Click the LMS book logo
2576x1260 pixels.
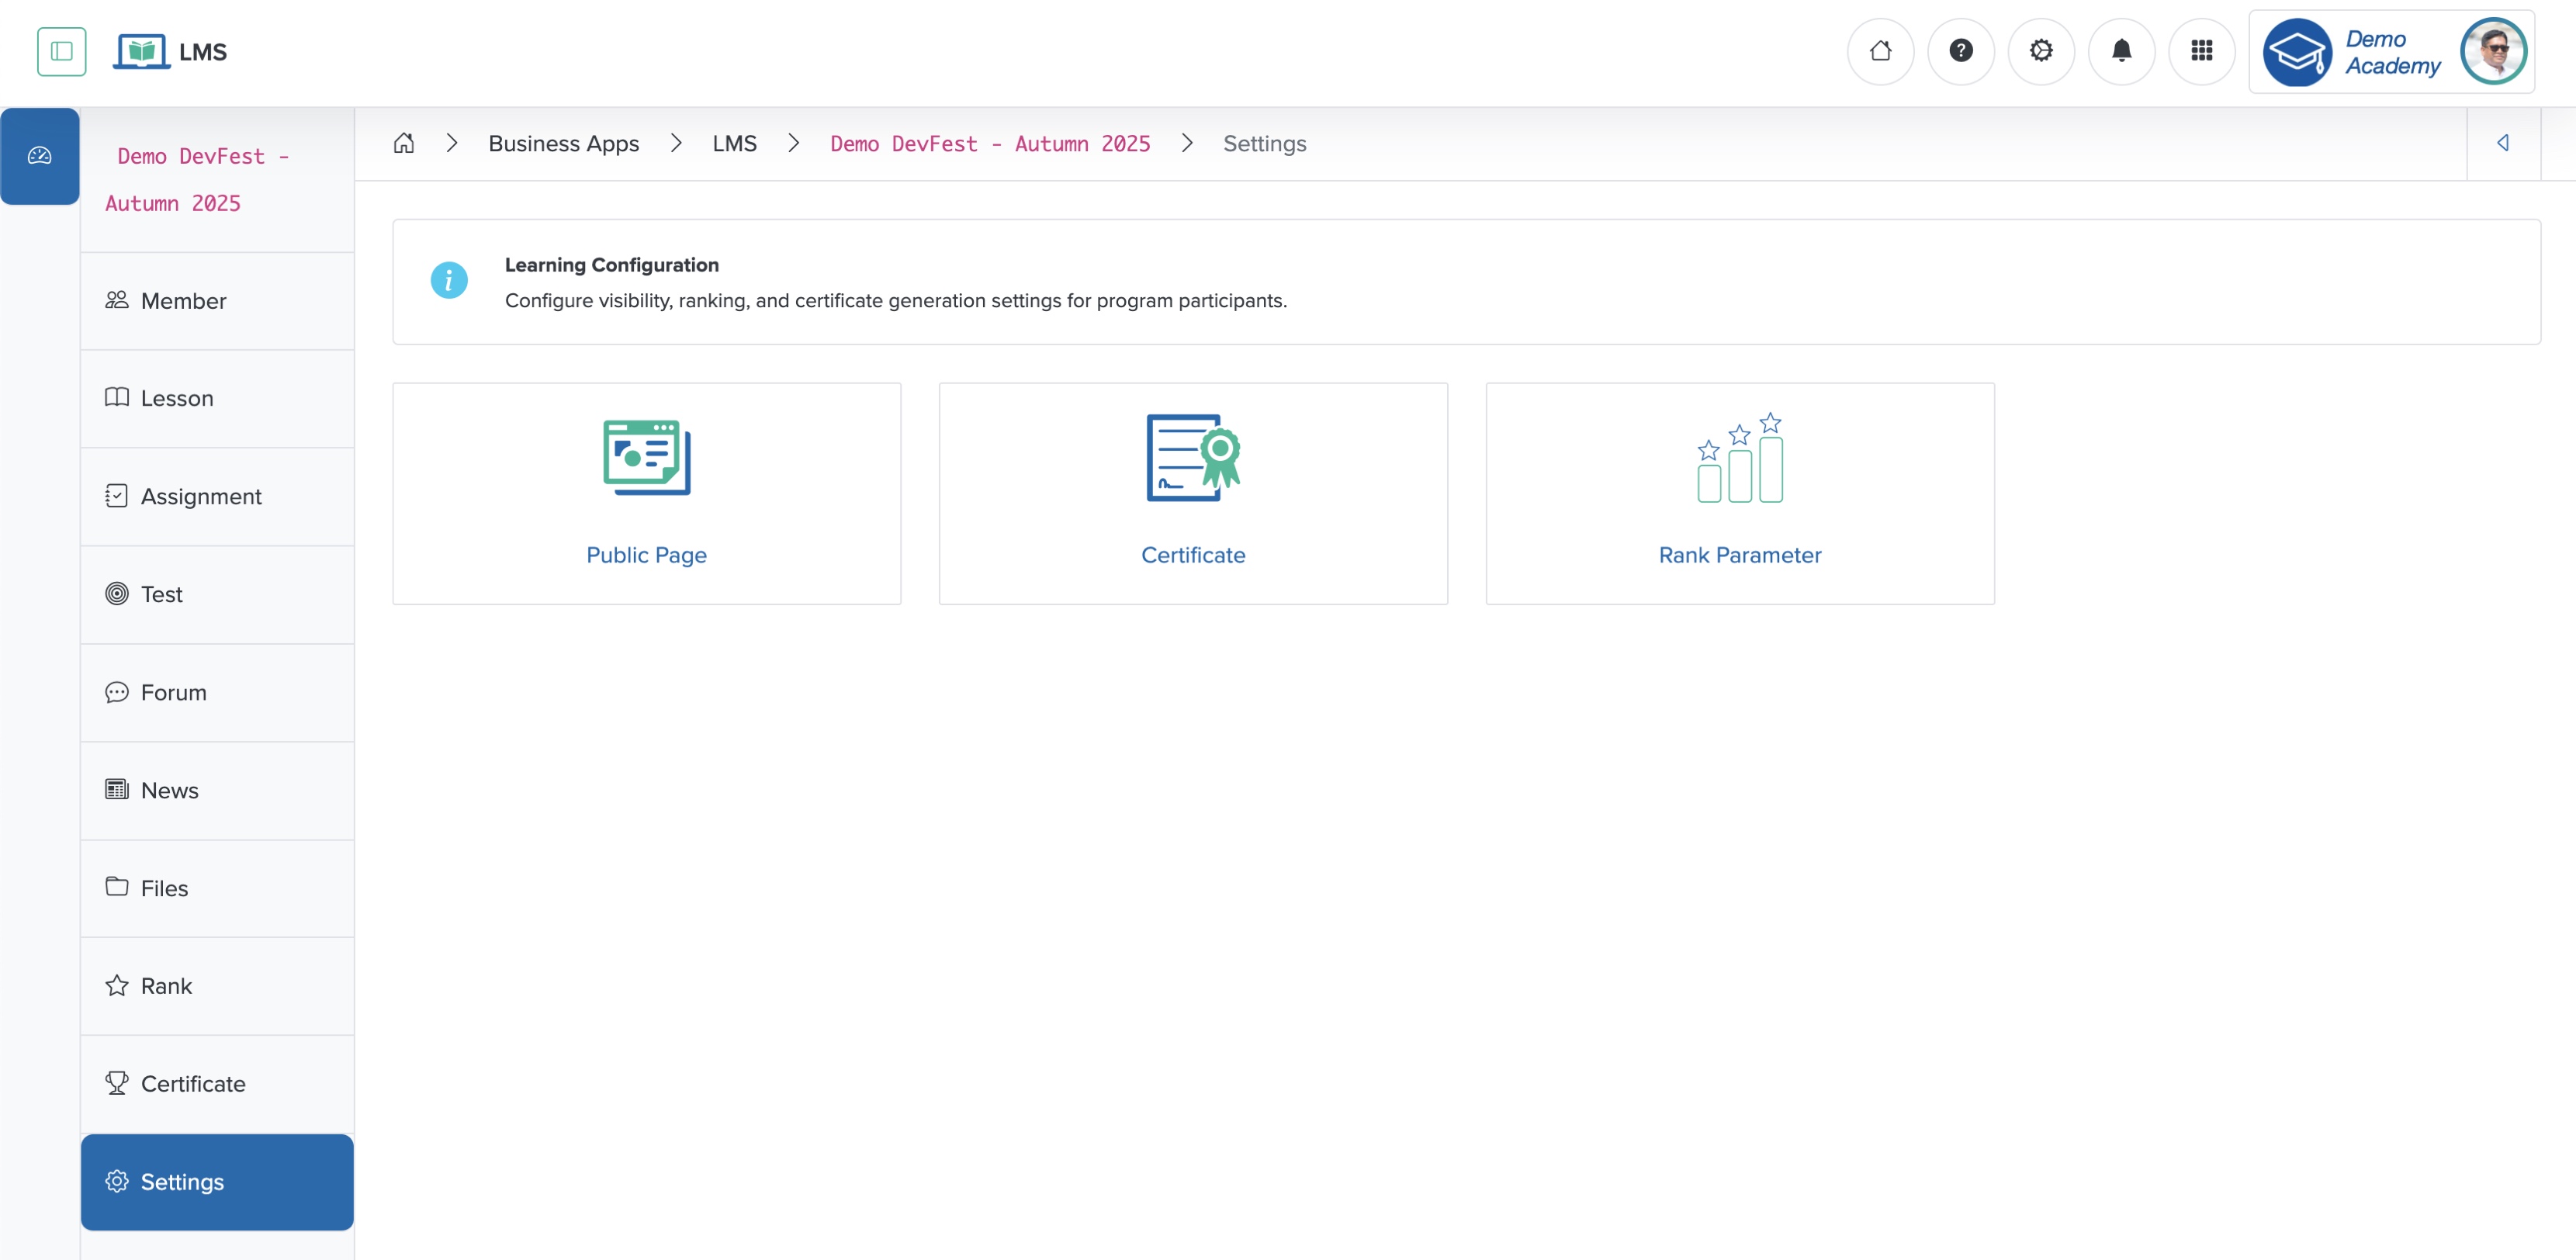141,51
